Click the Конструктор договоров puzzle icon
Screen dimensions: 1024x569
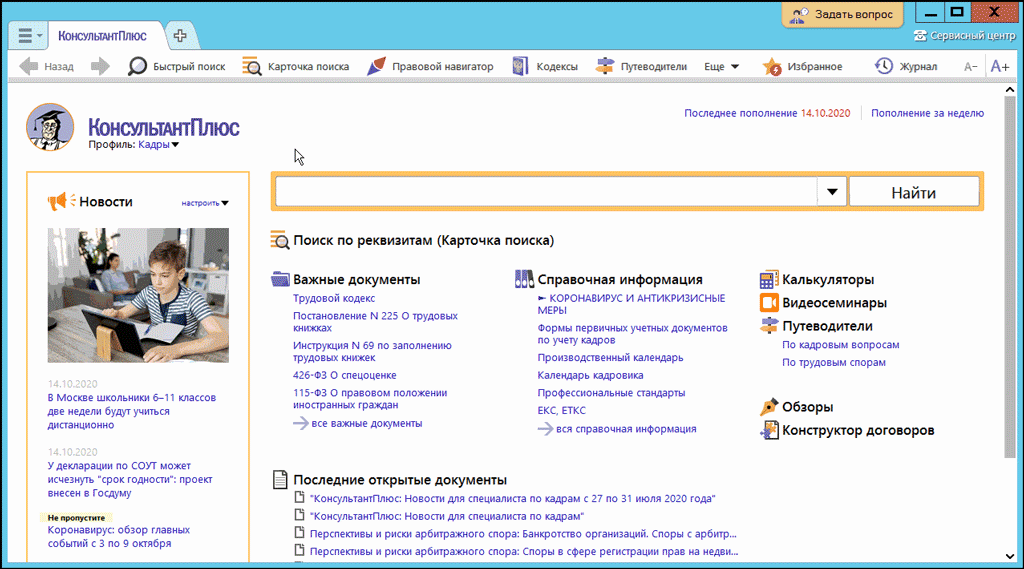click(769, 430)
